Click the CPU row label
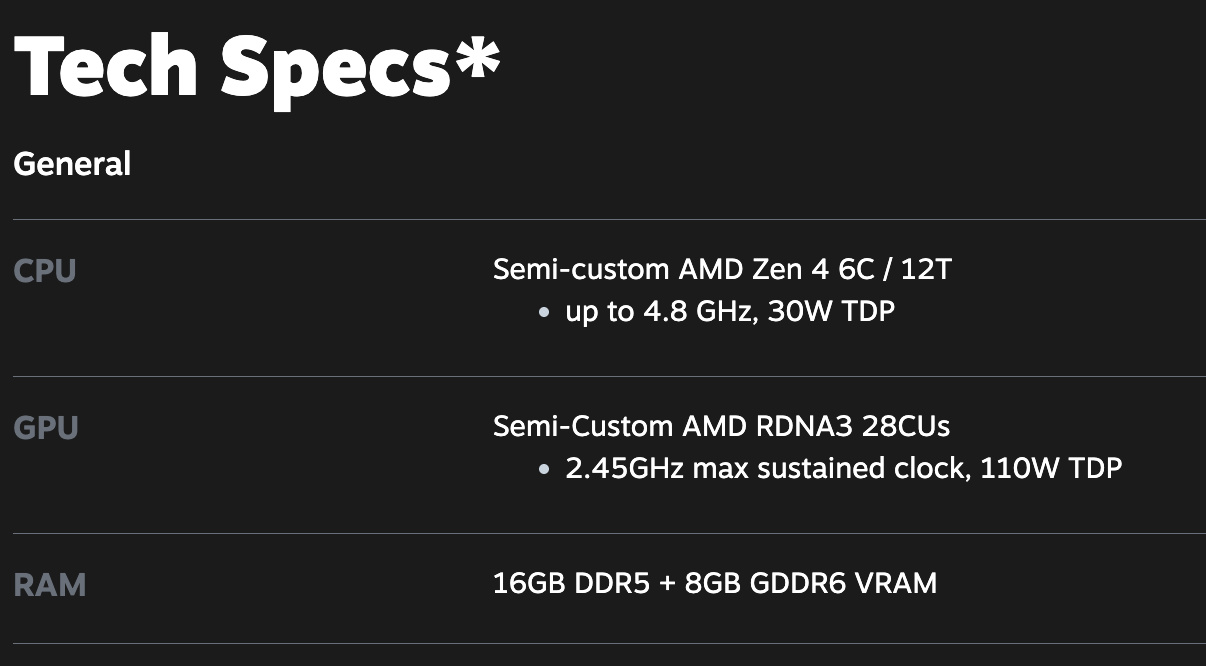The image size is (1206, 666). pyautogui.click(x=45, y=271)
